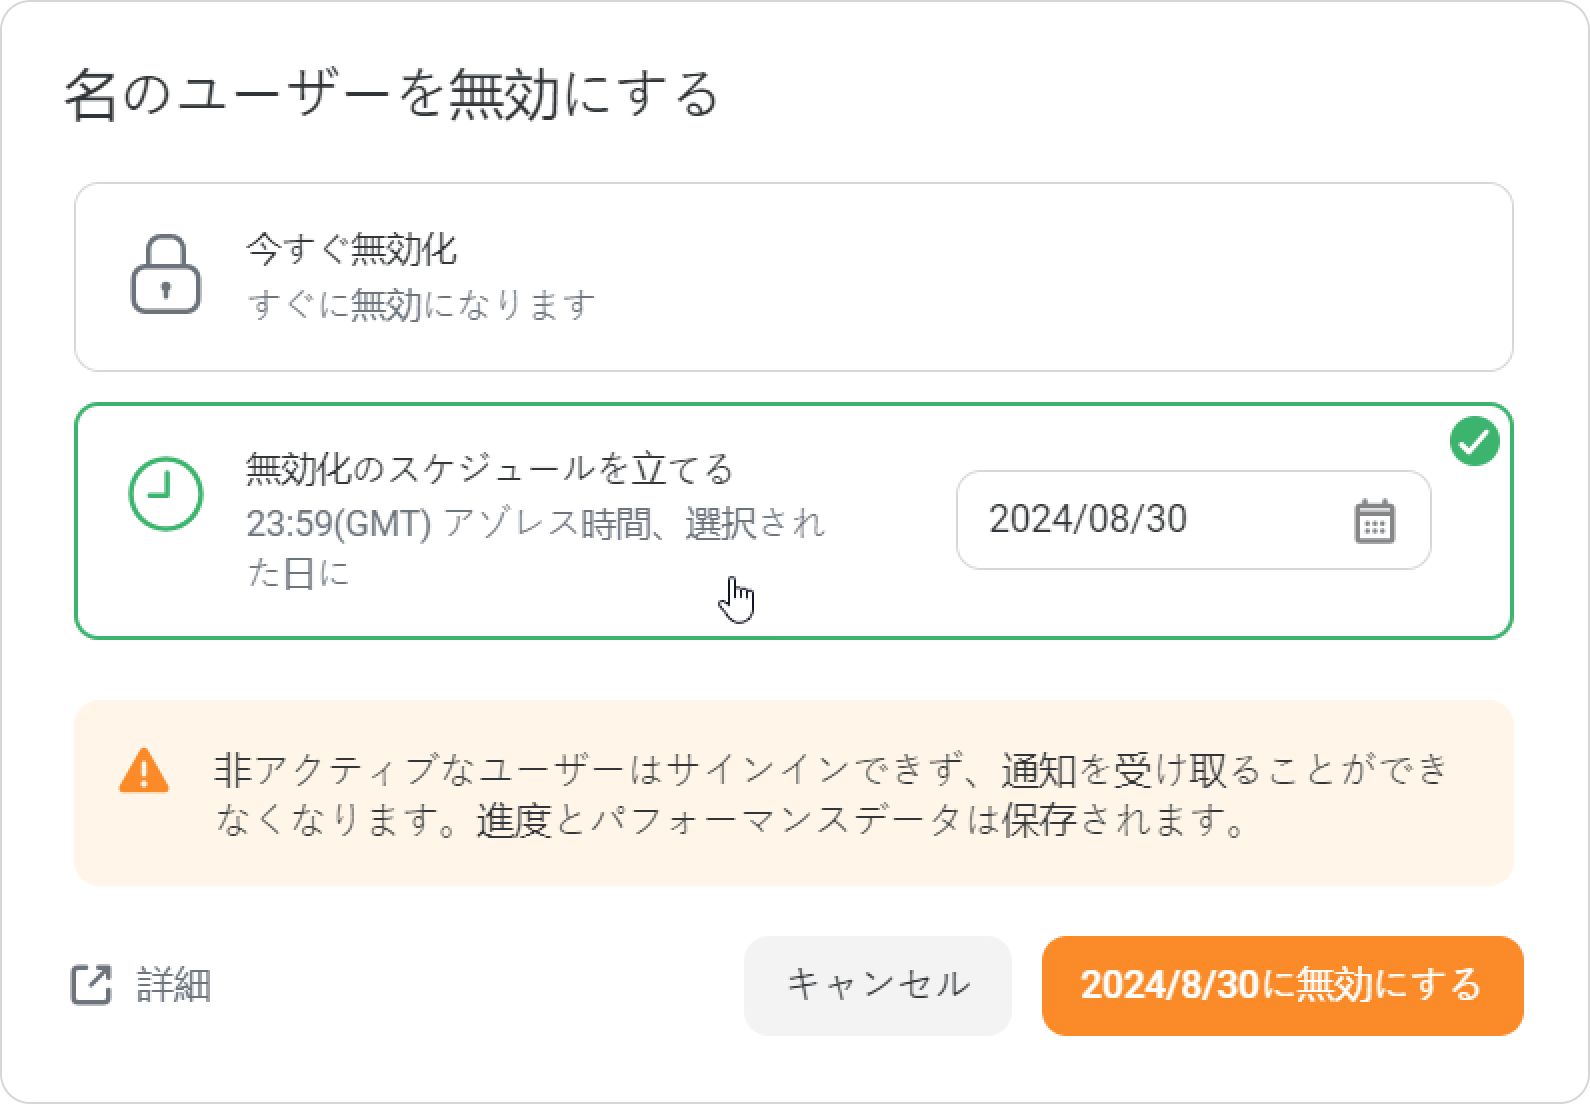The width and height of the screenshot is (1590, 1104).
Task: Click the 今すぐ無効化 heading text
Action: point(351,249)
